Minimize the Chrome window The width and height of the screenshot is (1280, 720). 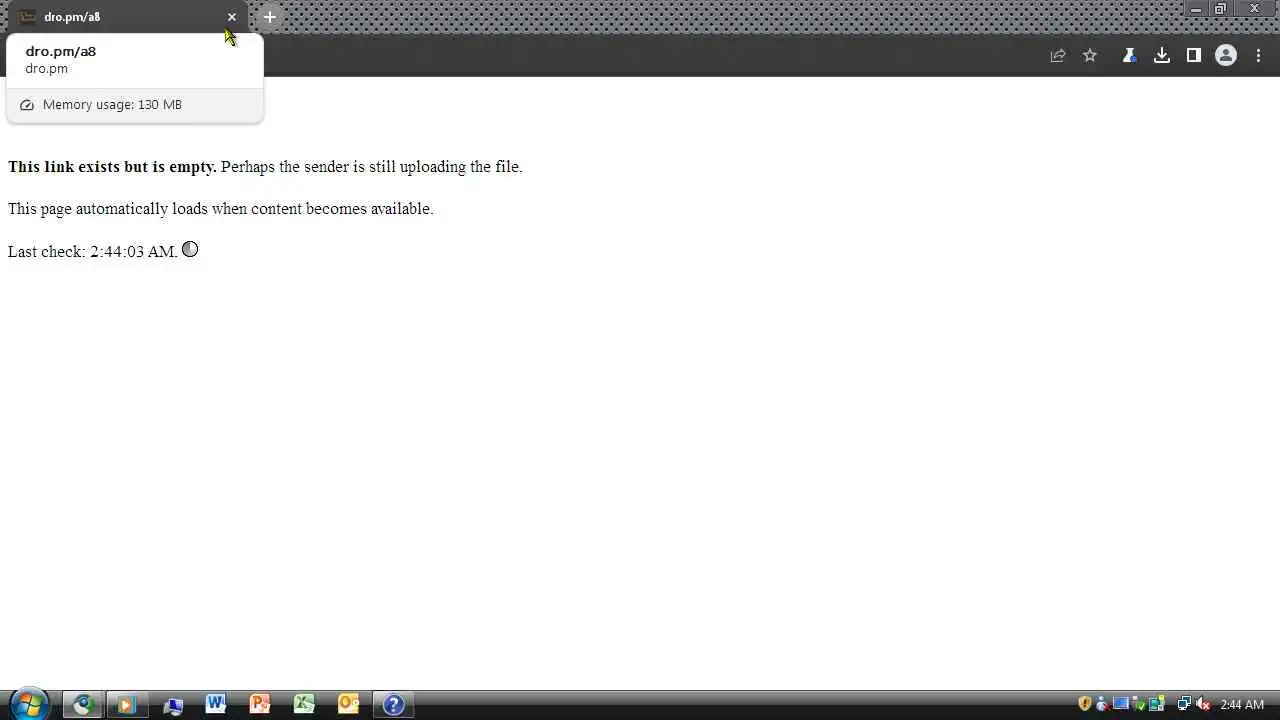[x=1196, y=9]
